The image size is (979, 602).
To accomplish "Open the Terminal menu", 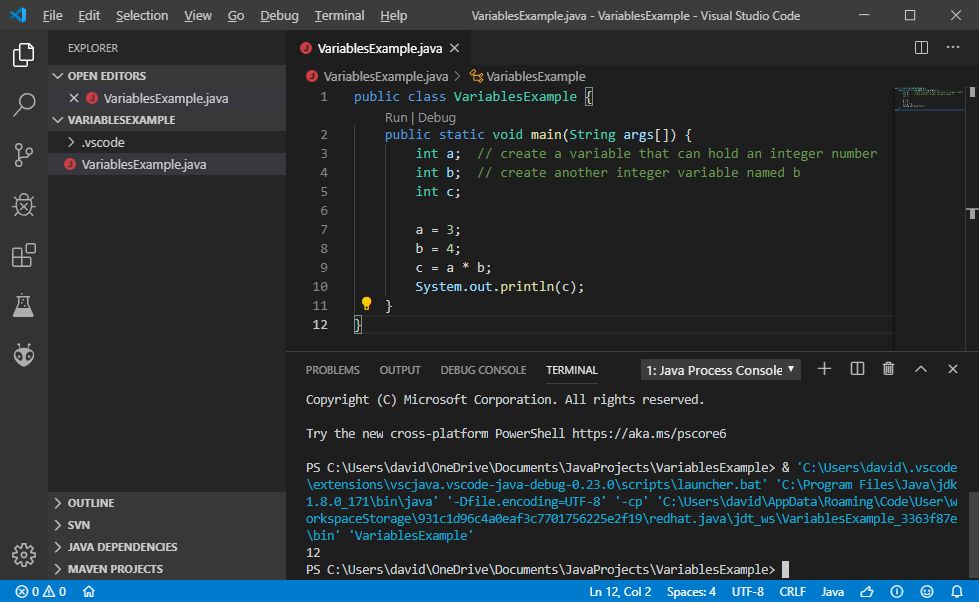I will tap(339, 16).
